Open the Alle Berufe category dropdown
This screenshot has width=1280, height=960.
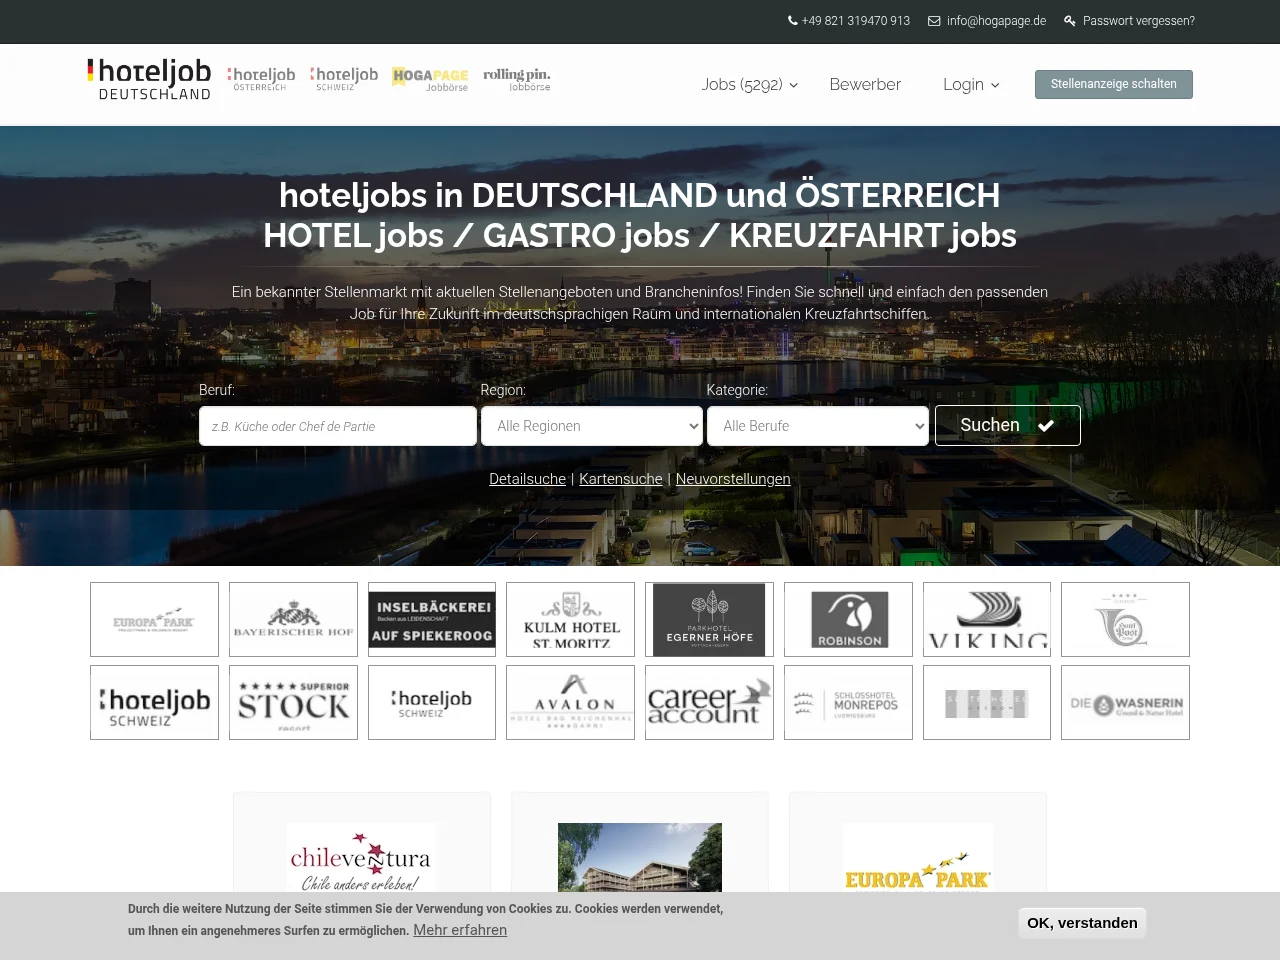coord(818,426)
